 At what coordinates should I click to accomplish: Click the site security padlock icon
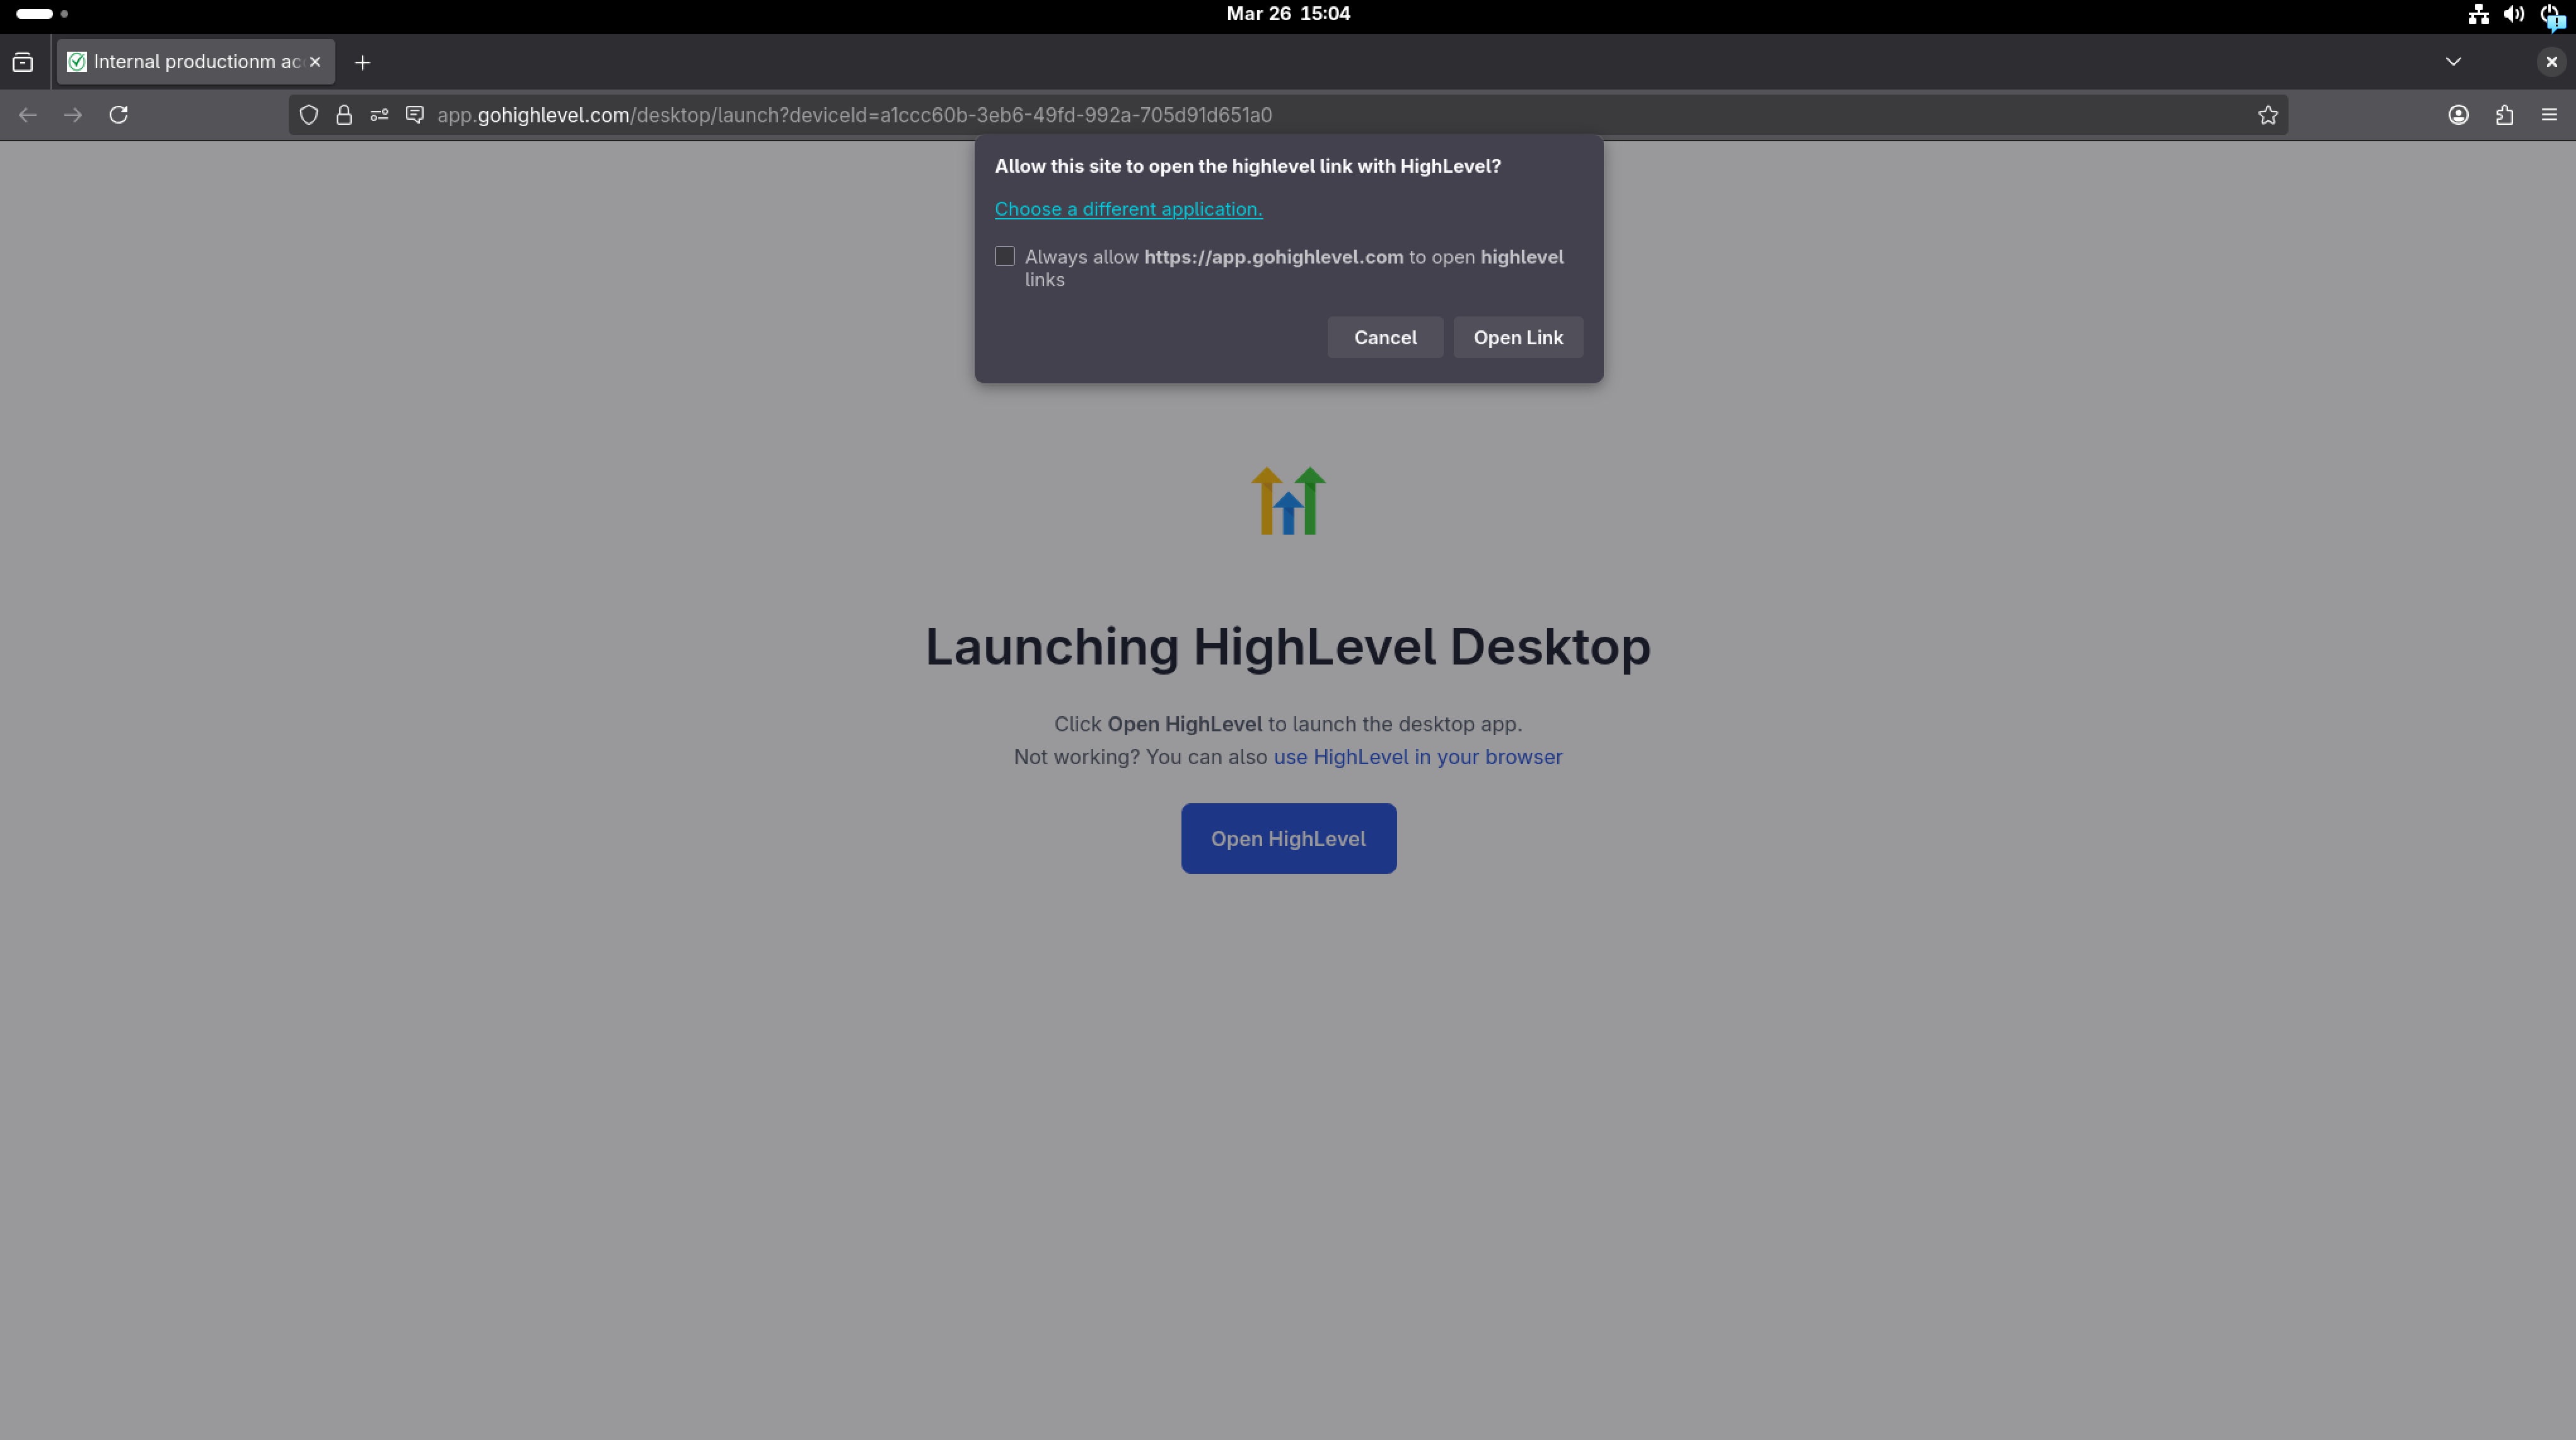click(344, 115)
